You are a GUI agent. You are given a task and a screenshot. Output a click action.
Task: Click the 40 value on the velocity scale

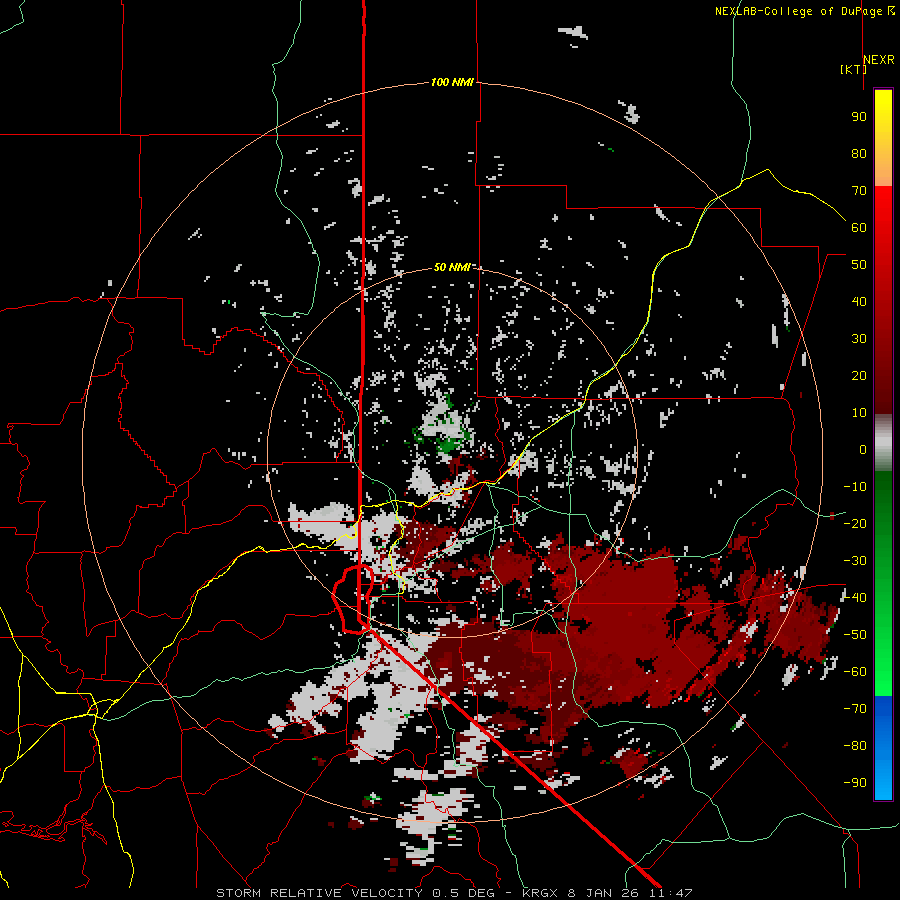[859, 301]
